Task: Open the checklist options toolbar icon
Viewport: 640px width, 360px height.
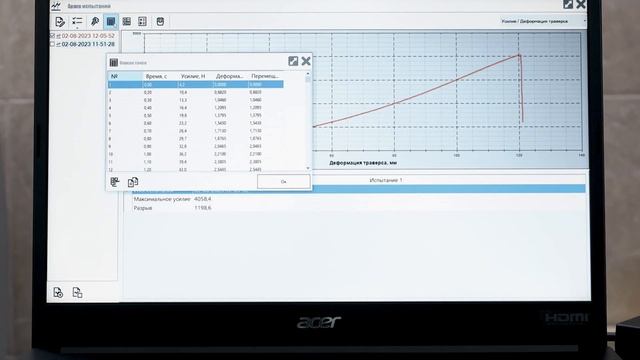Action: coord(77,21)
